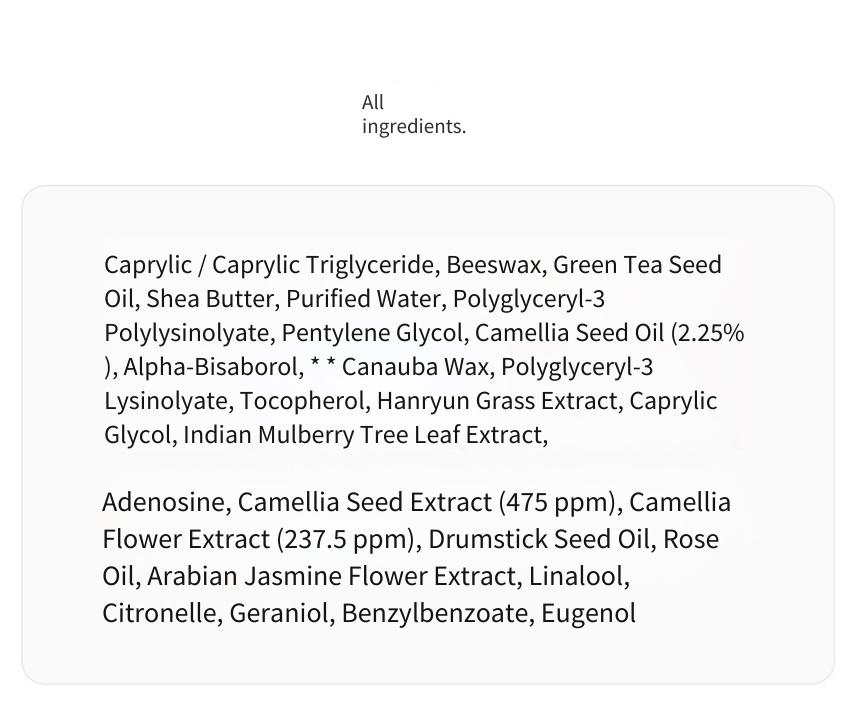This screenshot has width=860, height=727.
Task: Click 'Arabian Jasmine Flower Extract' text
Action: tap(332, 576)
